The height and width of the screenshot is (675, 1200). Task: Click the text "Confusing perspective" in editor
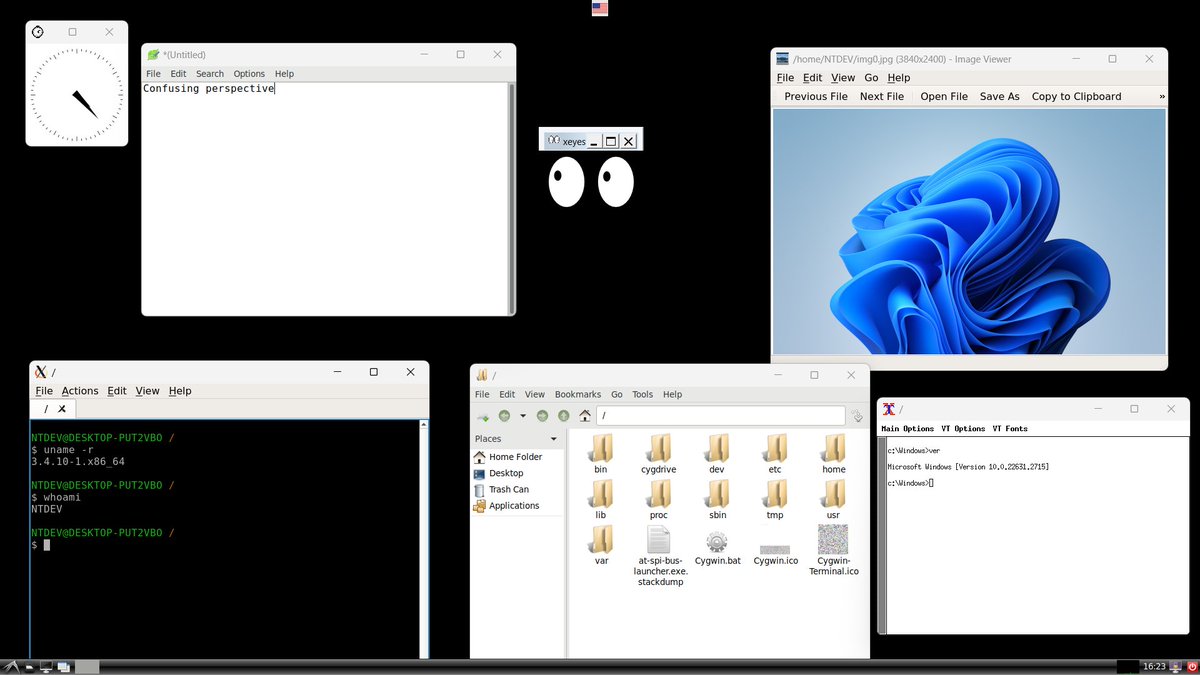[x=208, y=89]
